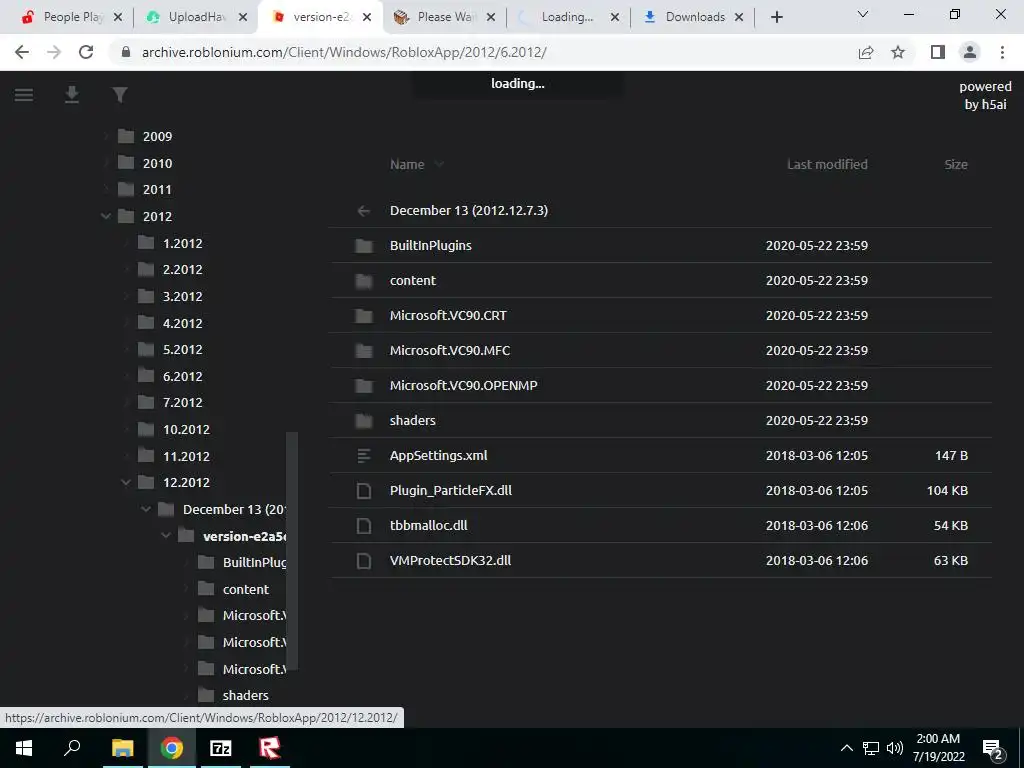Sort by Last modified column
The height and width of the screenshot is (768, 1024).
(827, 165)
